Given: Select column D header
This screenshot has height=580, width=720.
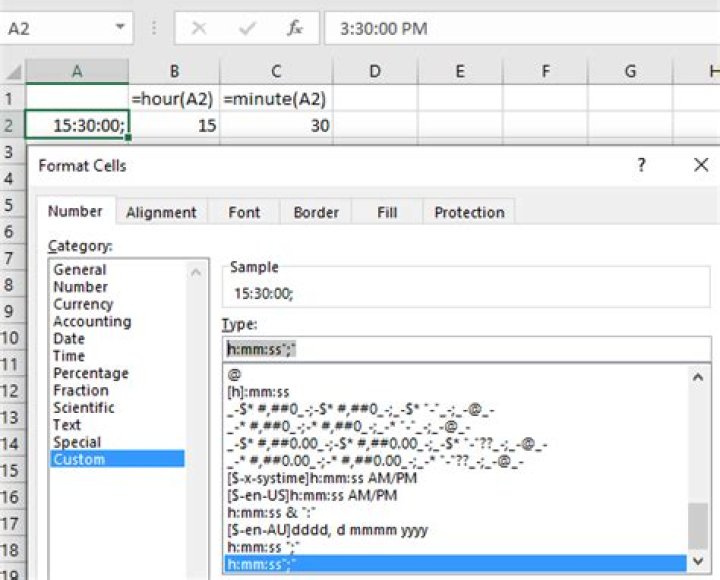Looking at the screenshot, I should 375,71.
